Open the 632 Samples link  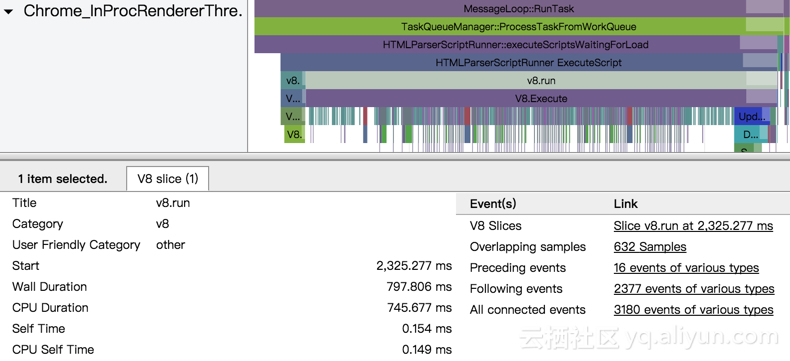point(650,247)
